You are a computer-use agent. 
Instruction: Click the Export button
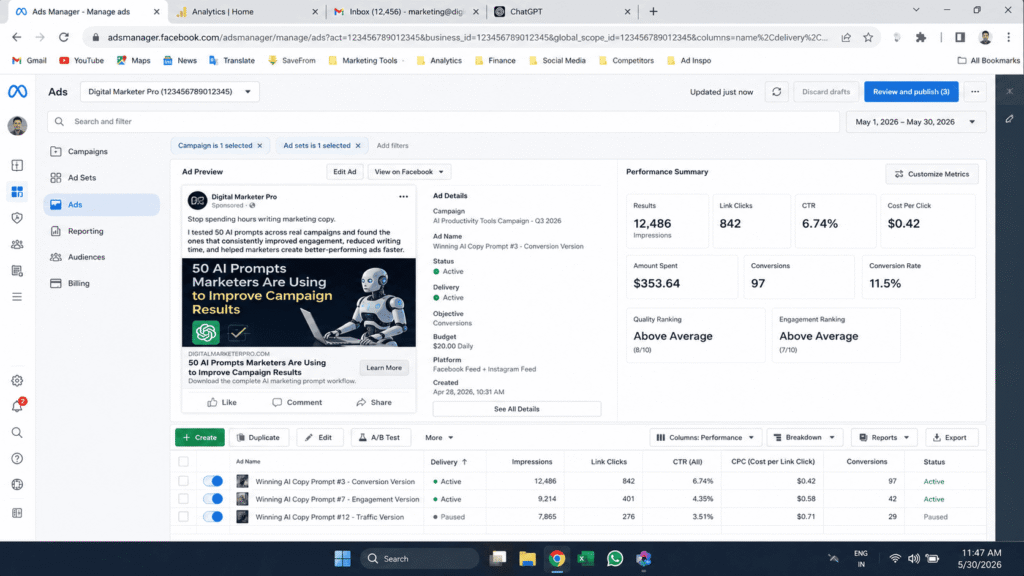tap(951, 438)
